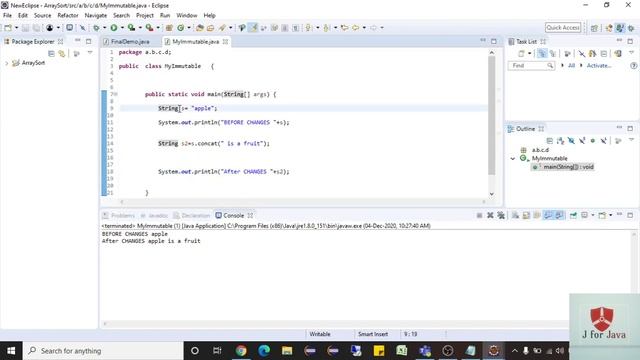Image resolution: width=640 pixels, height=360 pixels.
Task: Open Package Explorer view menu triangle
Action: click(x=90, y=53)
